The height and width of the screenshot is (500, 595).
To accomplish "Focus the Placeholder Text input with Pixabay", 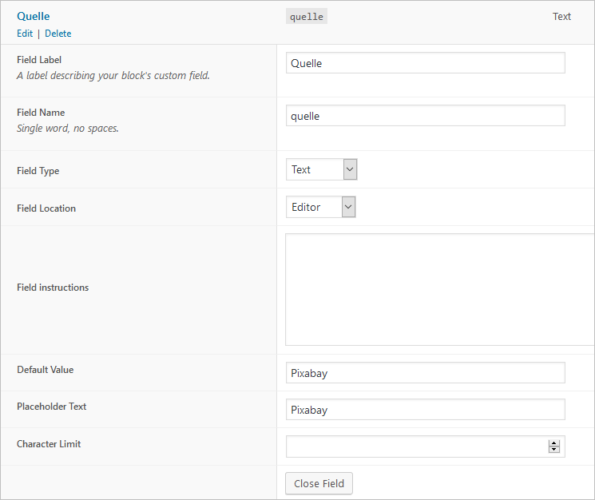I will click(425, 409).
